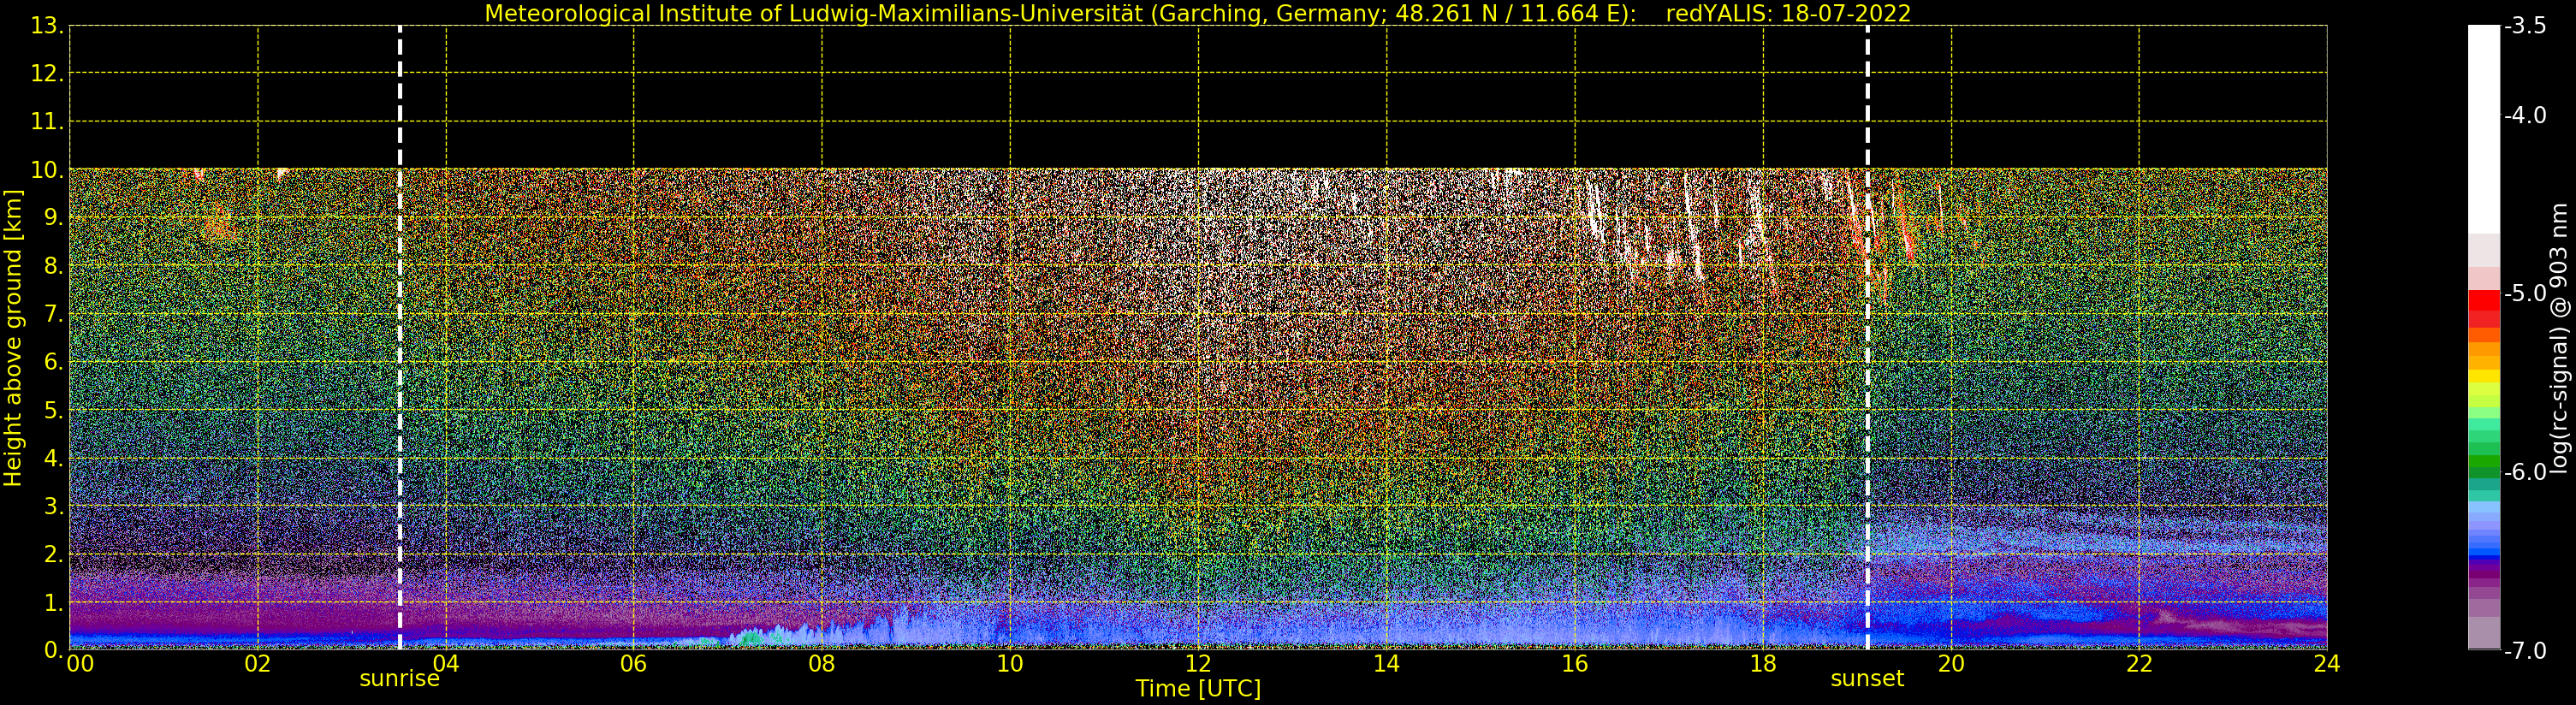Viewport: 2576px width, 705px height.
Task: Click the 'sunset' label below the time axis
Action: pos(1867,679)
